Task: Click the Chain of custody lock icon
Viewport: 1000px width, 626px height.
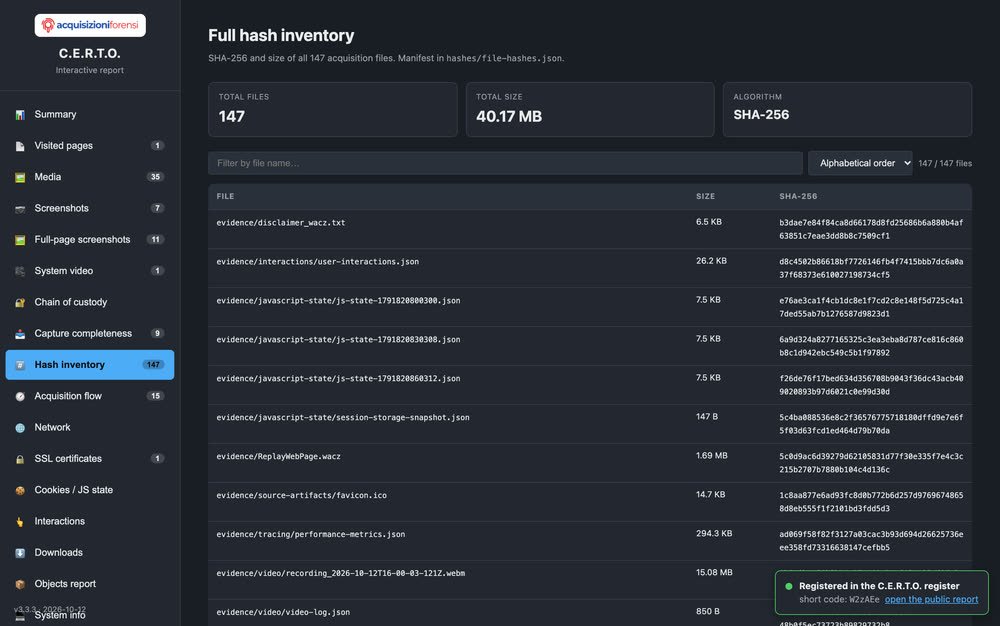Action: (20, 302)
